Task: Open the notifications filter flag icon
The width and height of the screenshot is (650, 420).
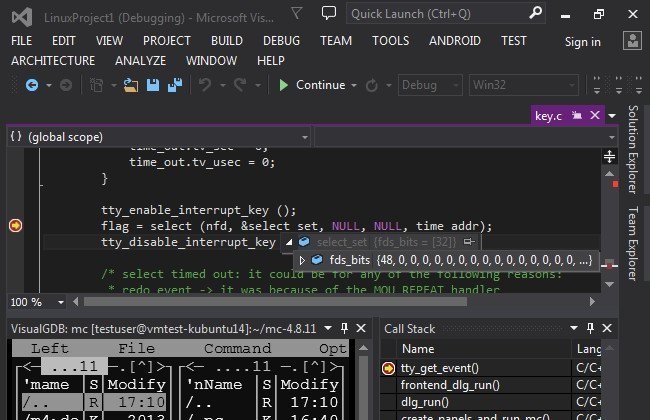Action: coord(296,13)
